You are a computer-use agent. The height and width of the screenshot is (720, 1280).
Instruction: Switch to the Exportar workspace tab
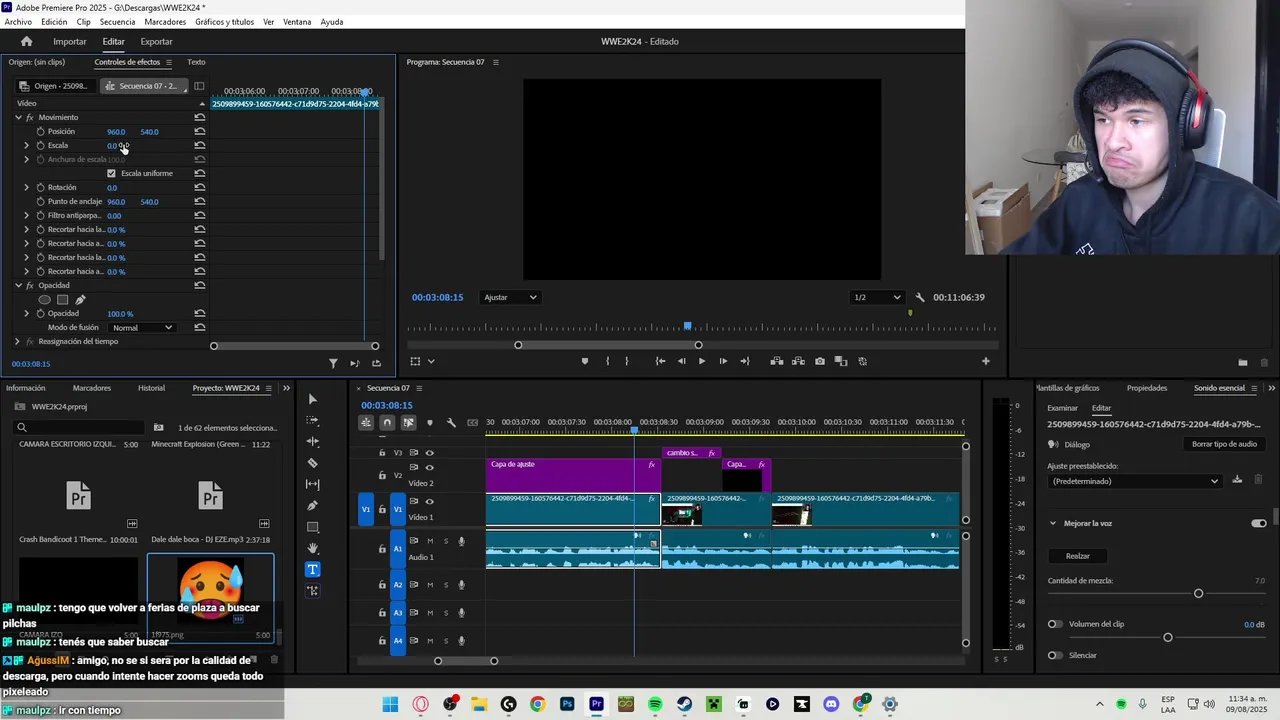tap(156, 41)
